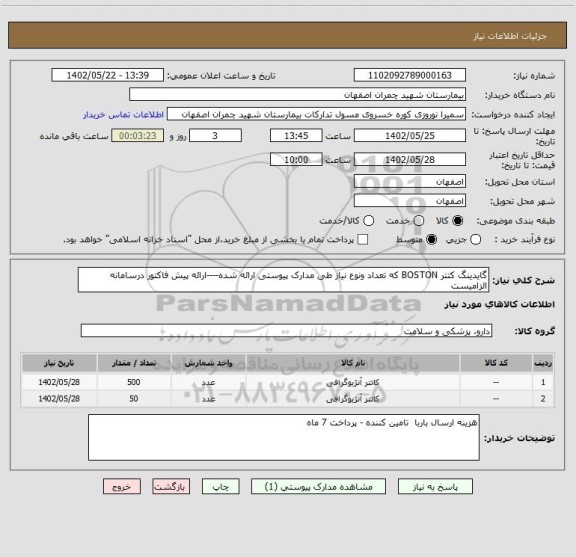The height and width of the screenshot is (557, 576).
Task: Click the general description field mentioning BOSTON
Action: pos(284,280)
